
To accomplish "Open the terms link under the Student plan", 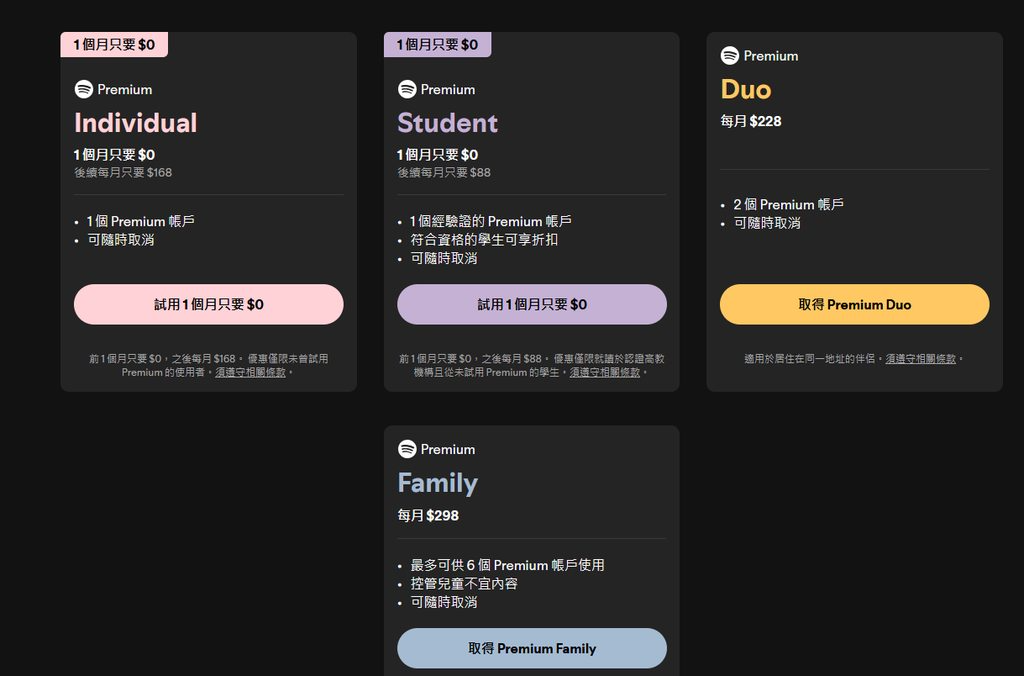I will (605, 372).
